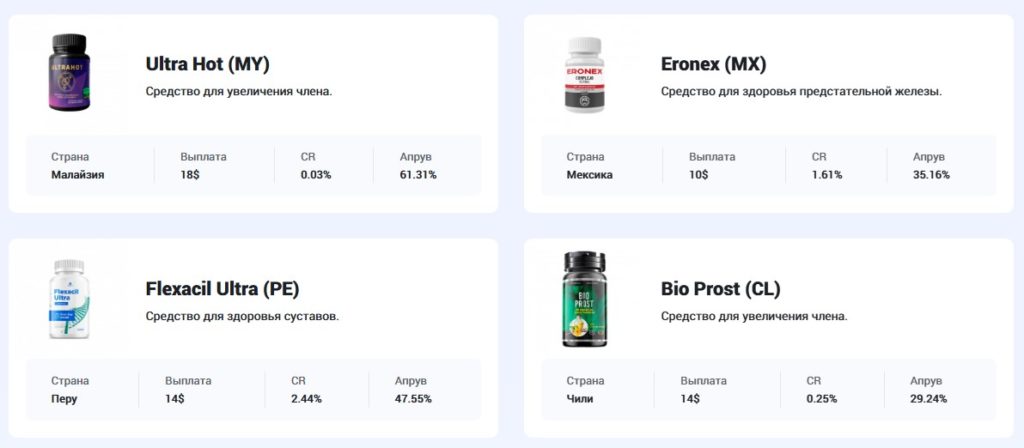This screenshot has height=448, width=1024.
Task: Click Ultra Hot payout value 18$
Action: [x=190, y=175]
